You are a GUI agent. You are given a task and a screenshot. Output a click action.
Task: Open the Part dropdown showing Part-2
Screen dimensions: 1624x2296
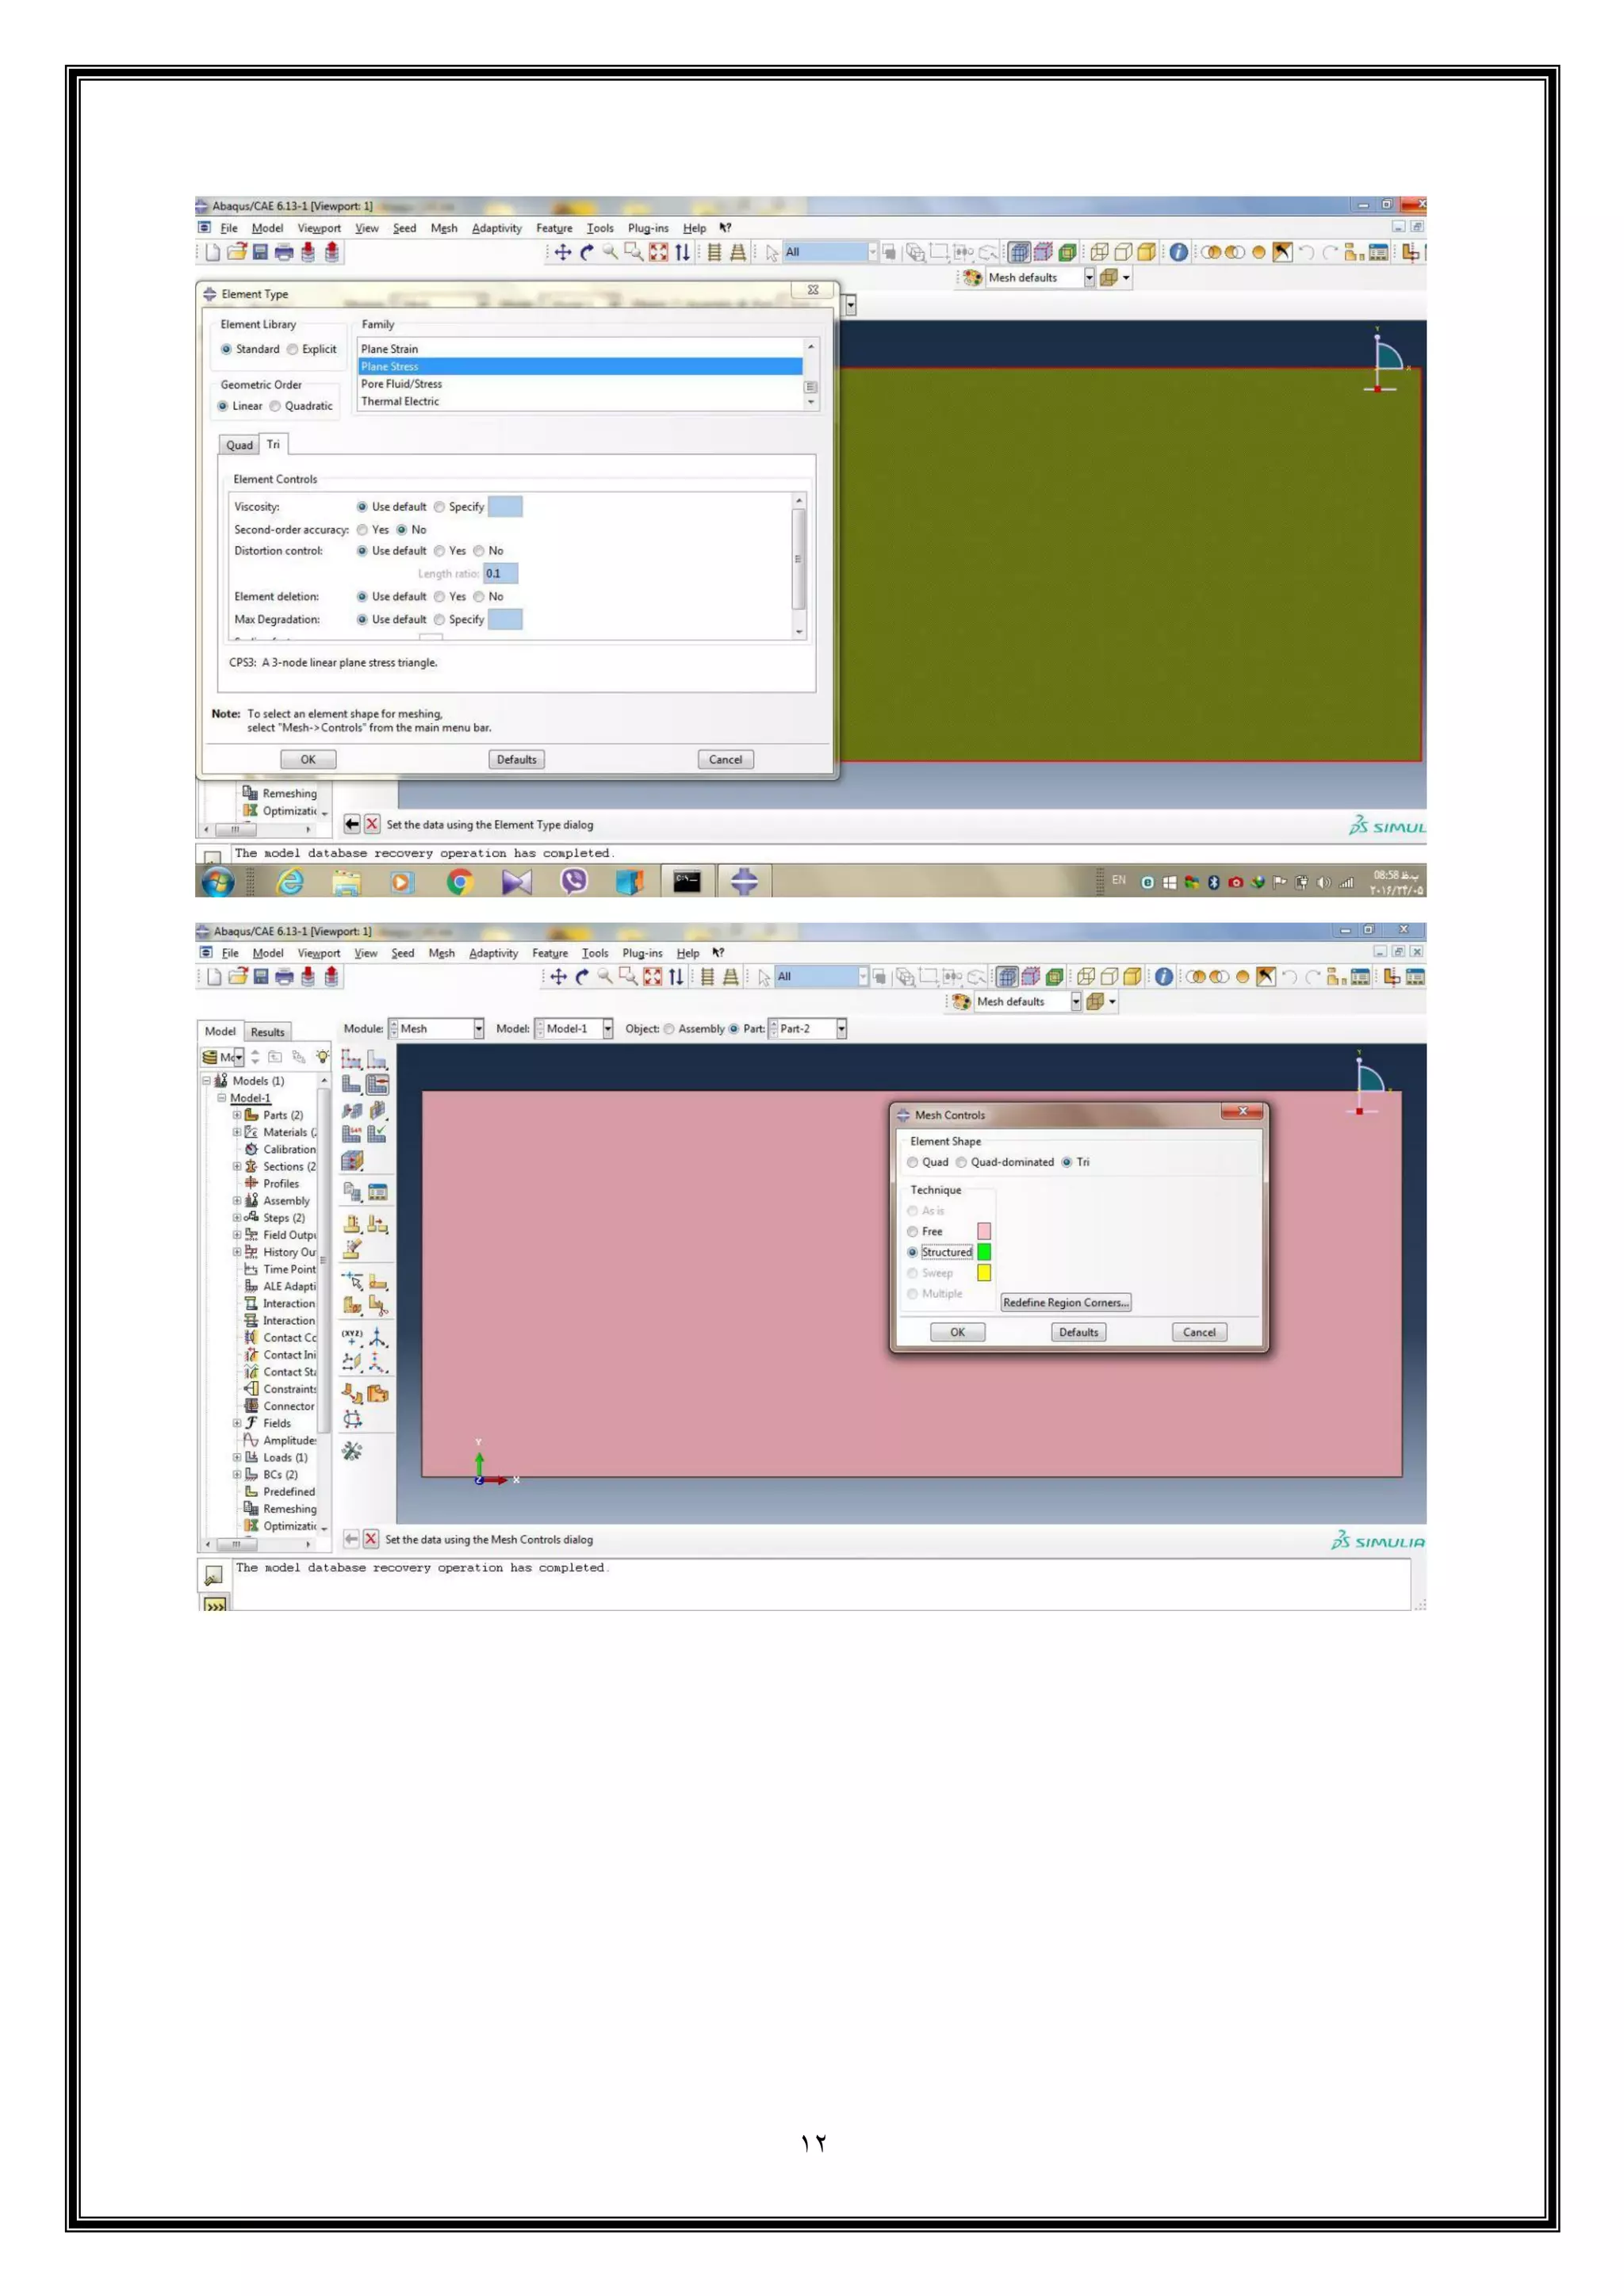tap(841, 1029)
